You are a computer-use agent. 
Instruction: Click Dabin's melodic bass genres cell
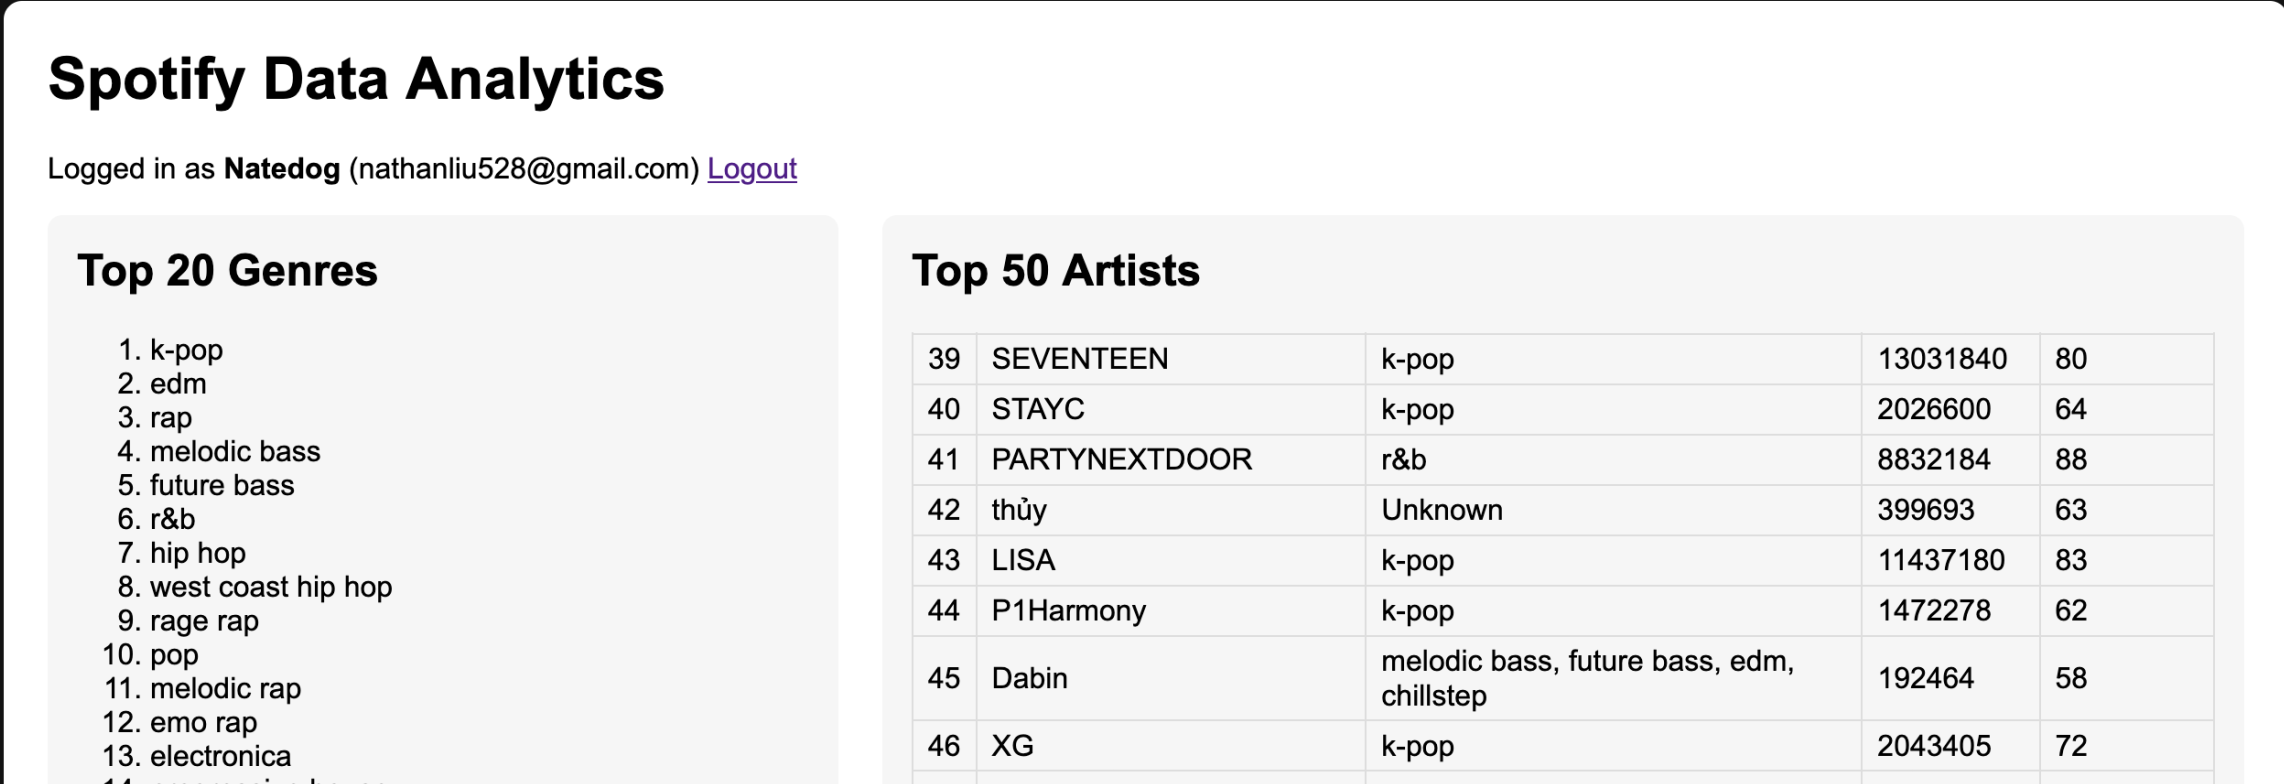coord(1586,678)
